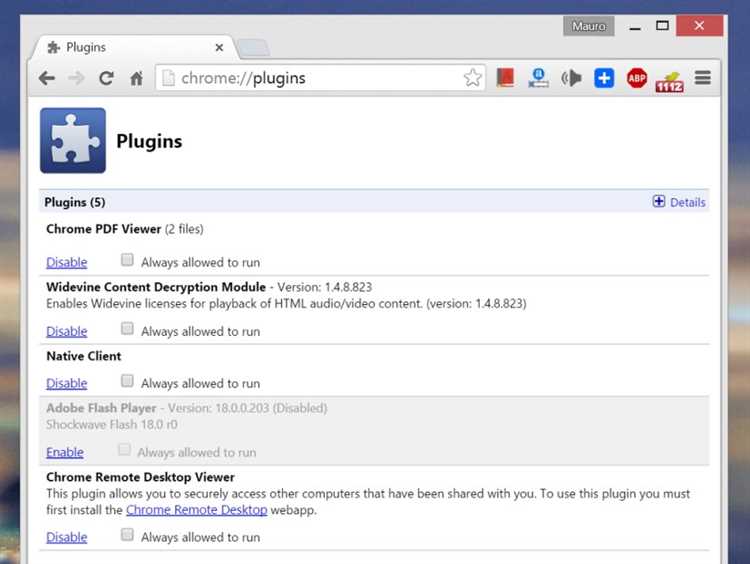Open the Home page button
The height and width of the screenshot is (564, 750).
click(136, 78)
